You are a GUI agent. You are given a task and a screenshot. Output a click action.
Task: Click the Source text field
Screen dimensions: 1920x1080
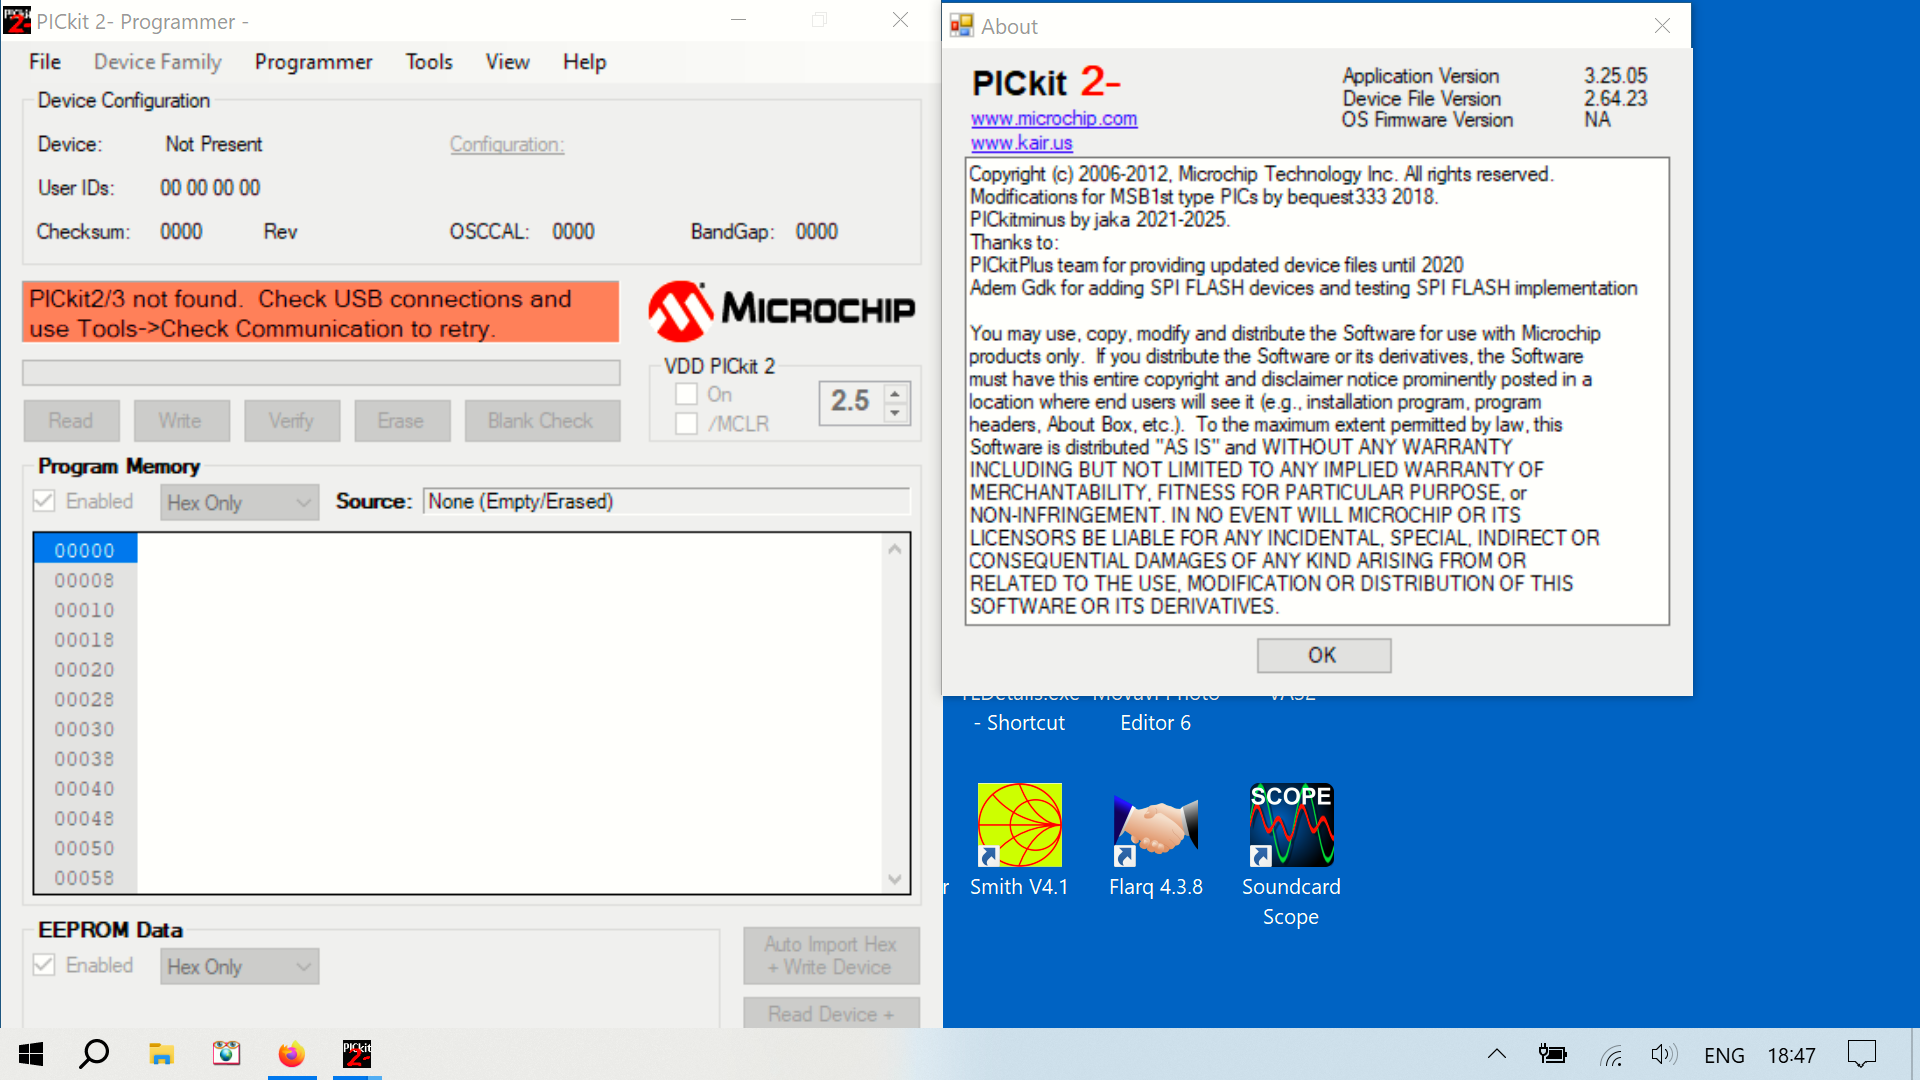[666, 501]
